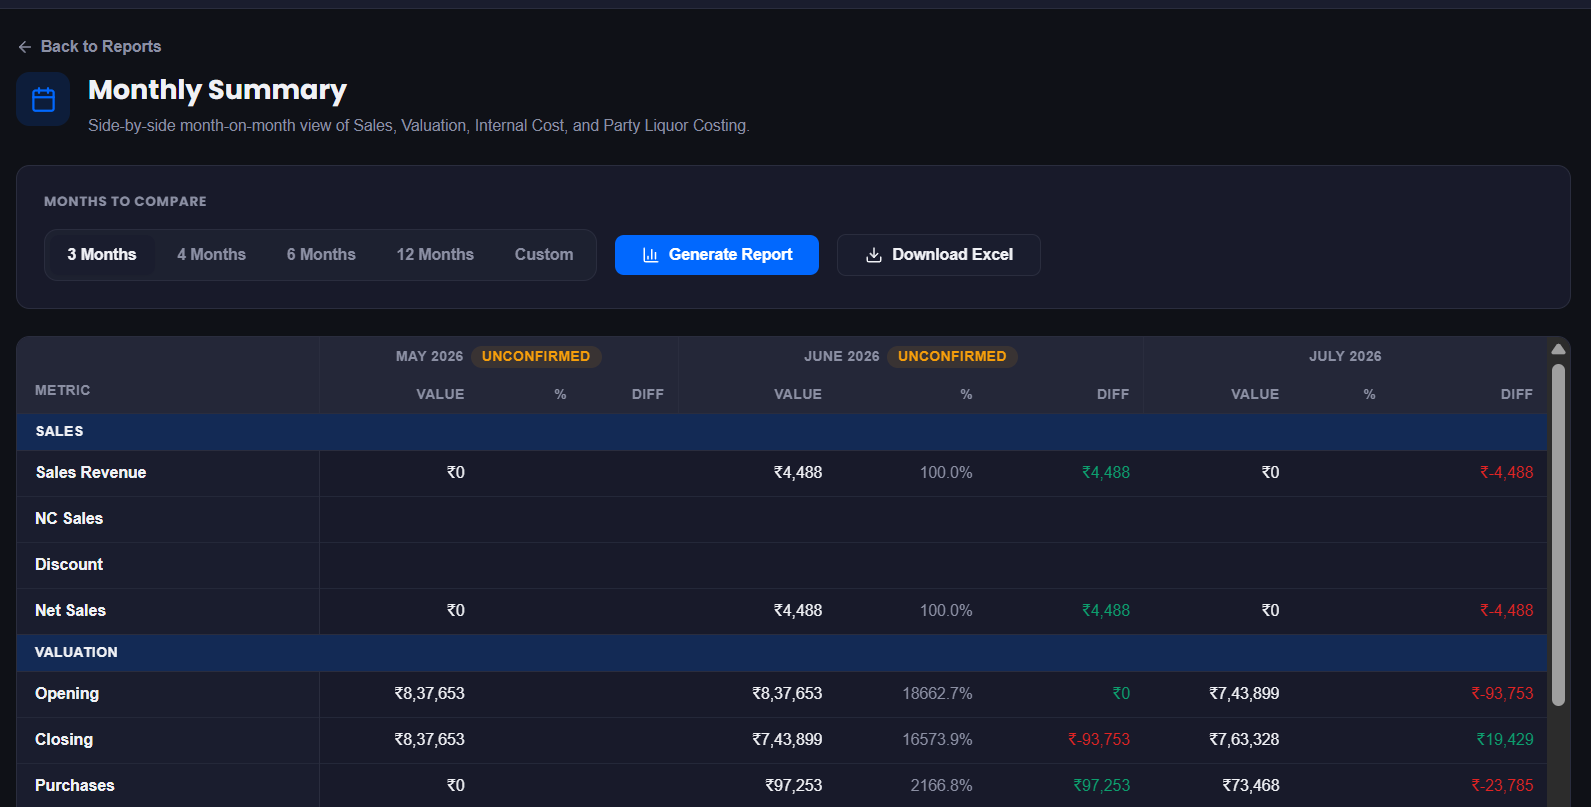Click Purchases July diff ₹-23,785
Image resolution: width=1591 pixels, height=807 pixels.
click(1502, 786)
